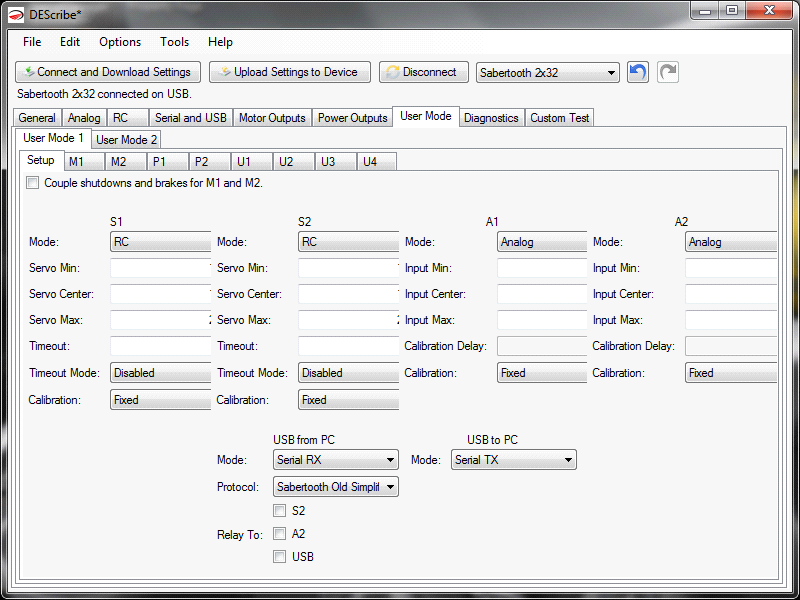Select the M1 tab
This screenshot has width=800, height=600.
coord(85,162)
